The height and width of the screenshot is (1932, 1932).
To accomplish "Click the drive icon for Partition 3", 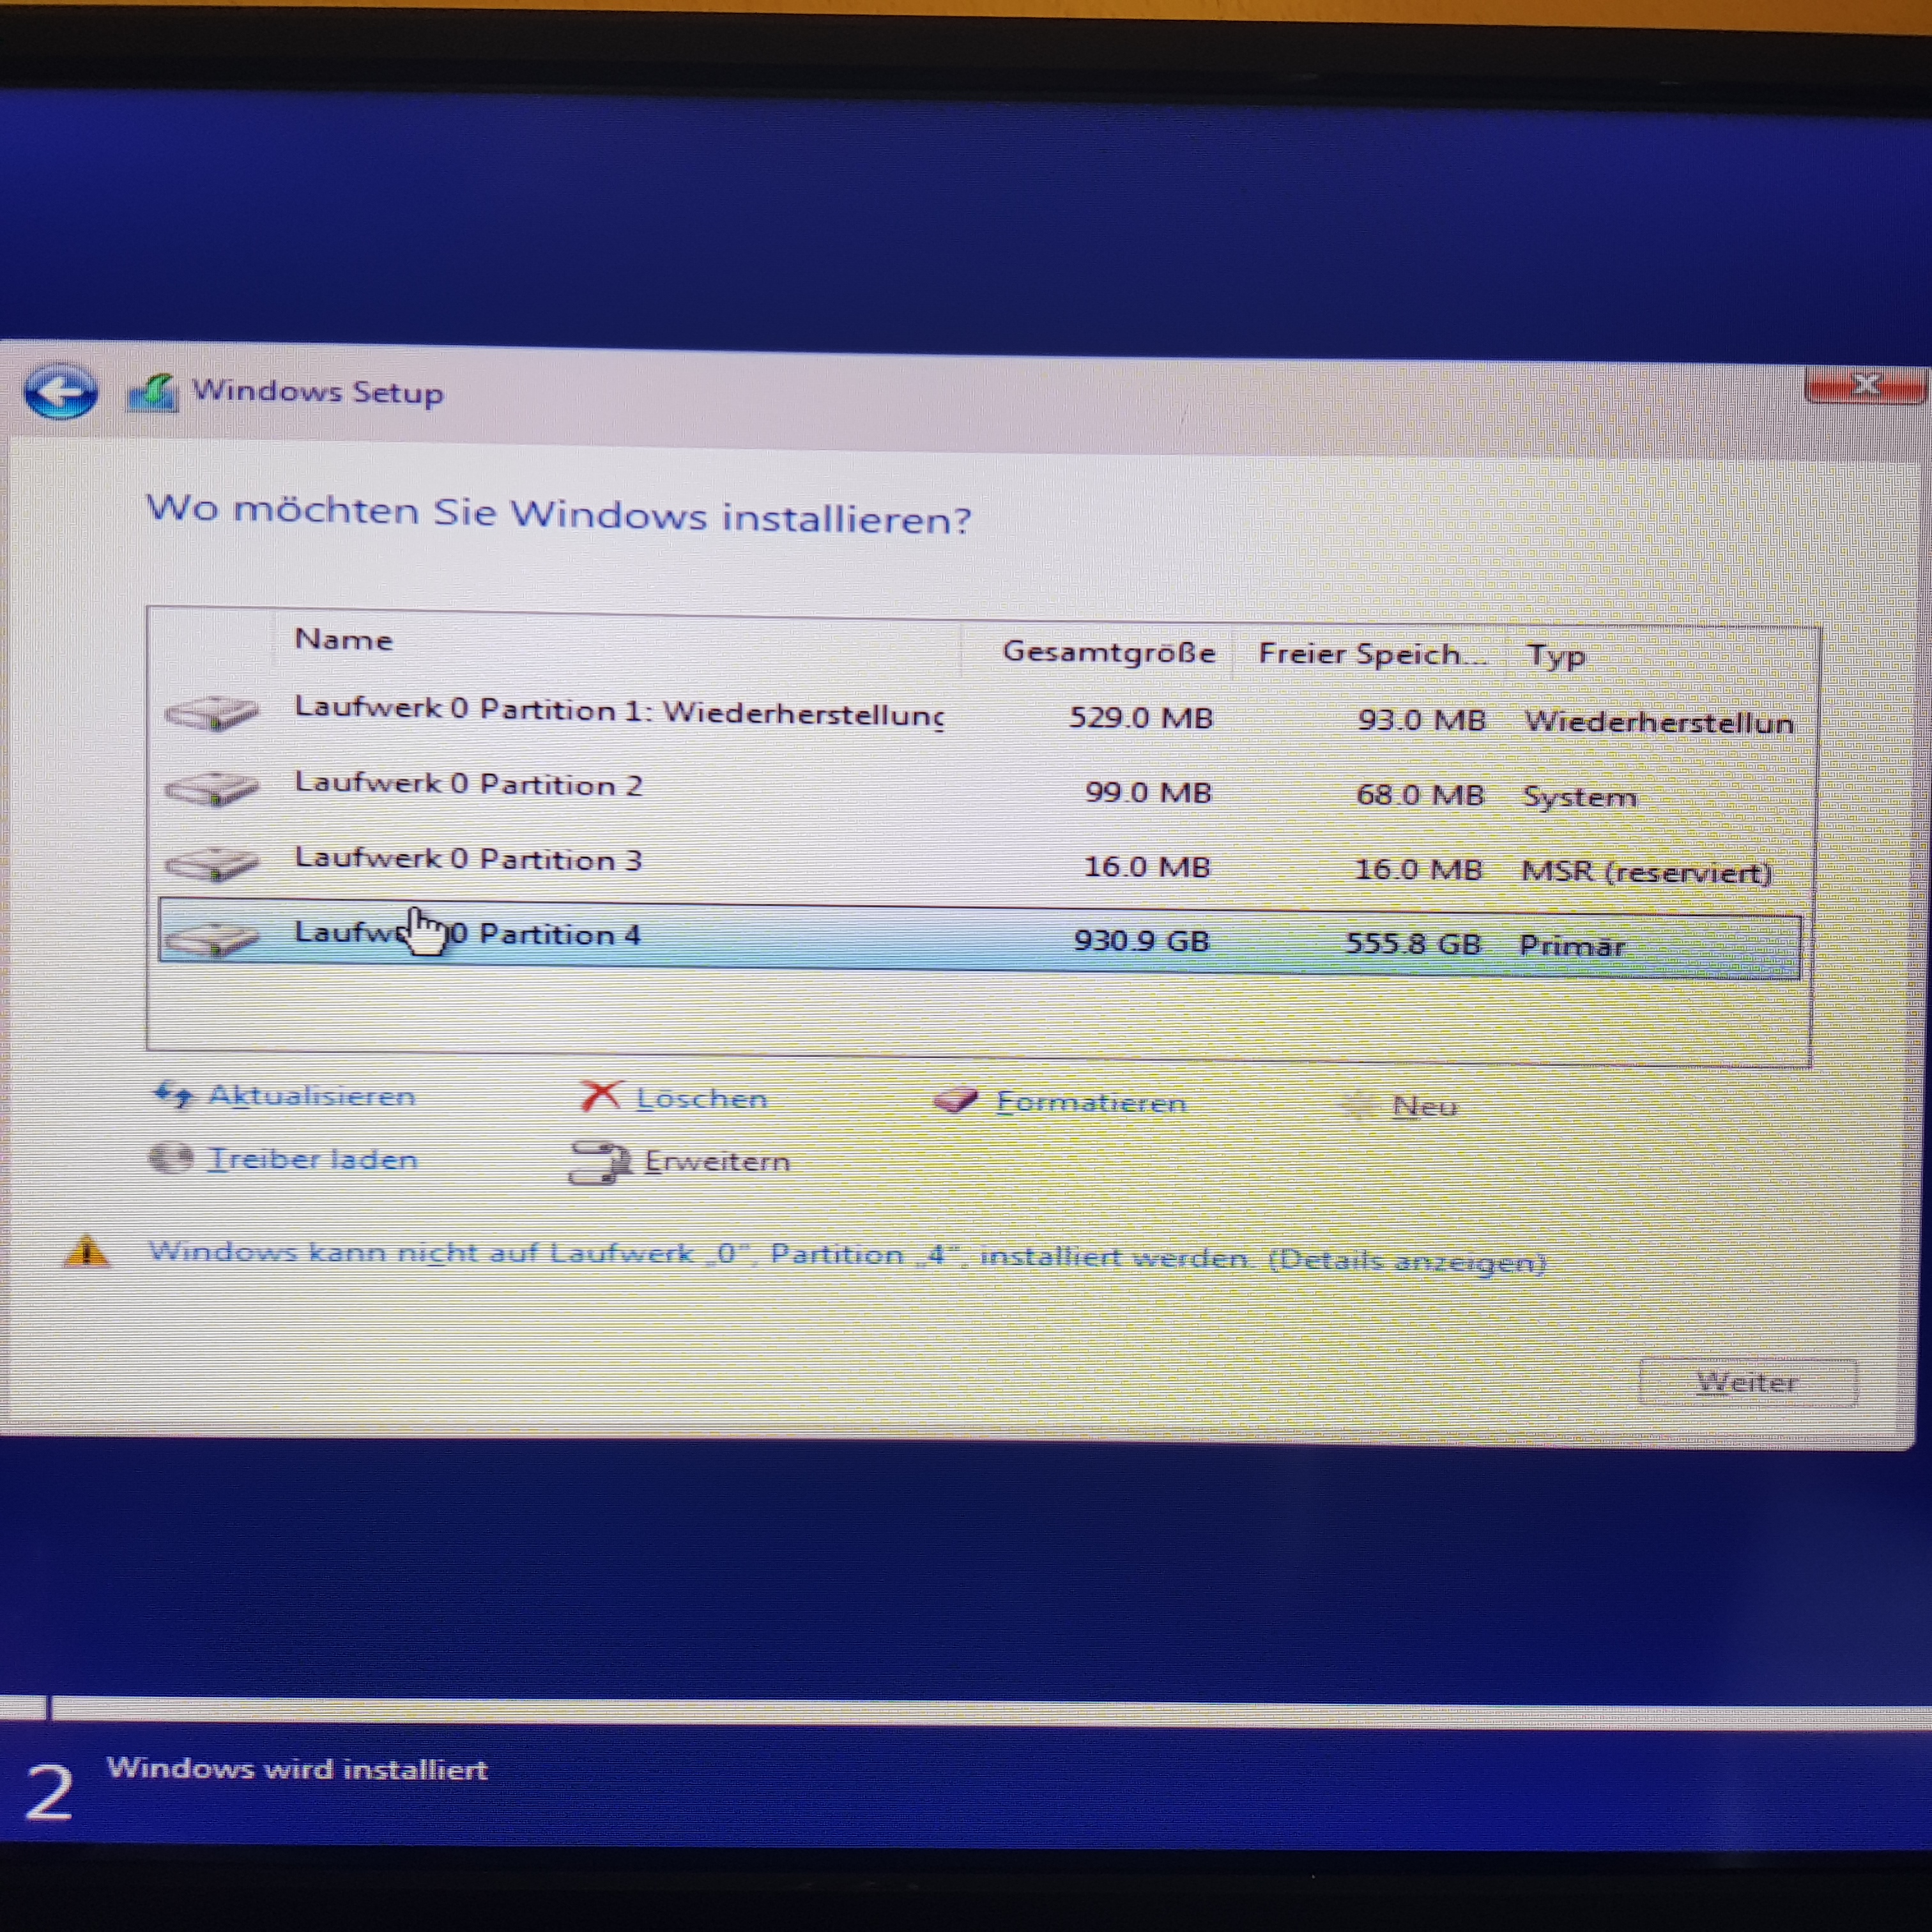I will 212,863.
